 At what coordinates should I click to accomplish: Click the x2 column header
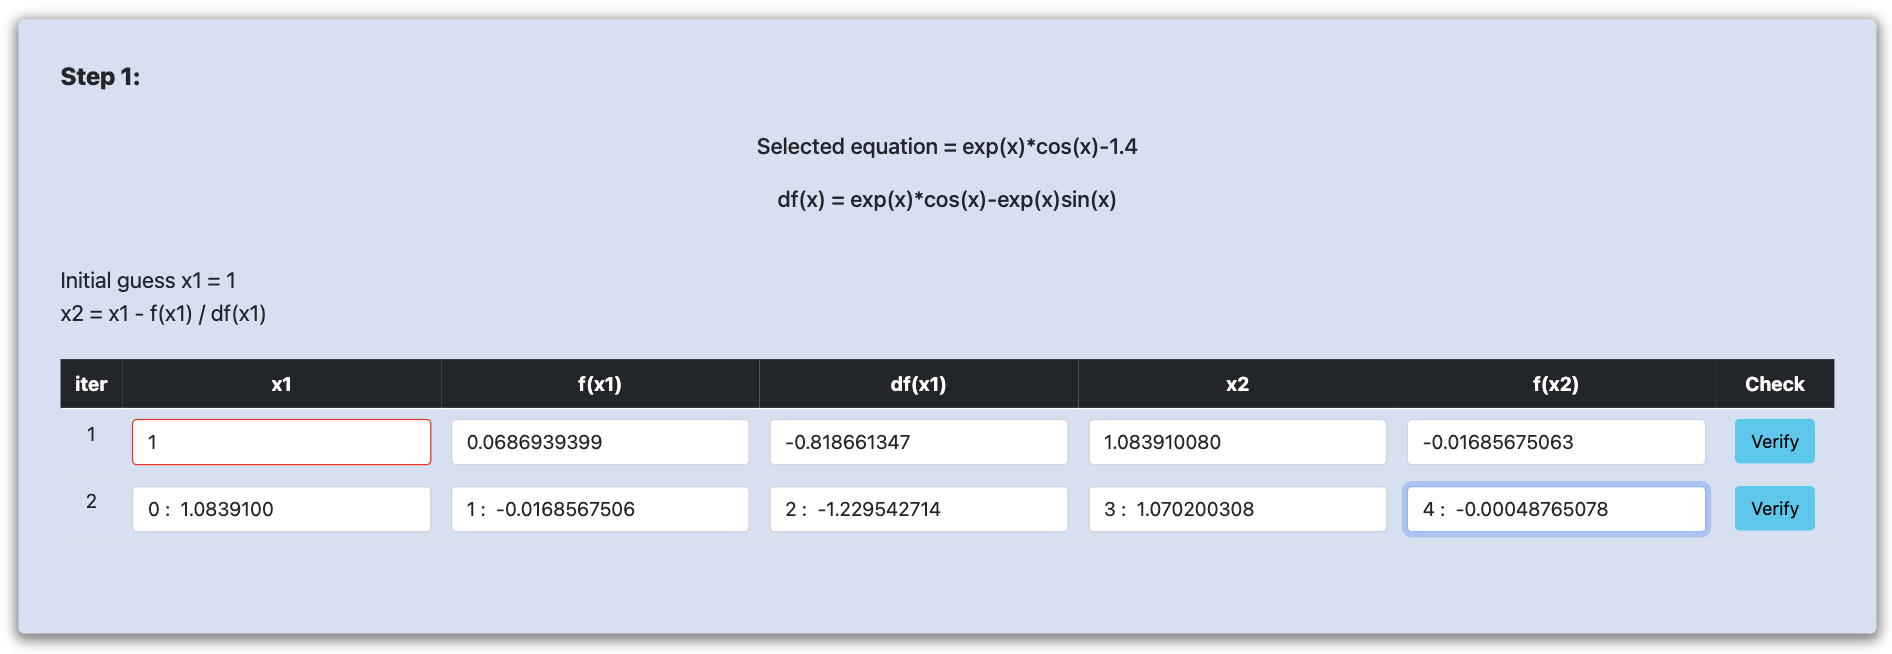pos(1237,384)
